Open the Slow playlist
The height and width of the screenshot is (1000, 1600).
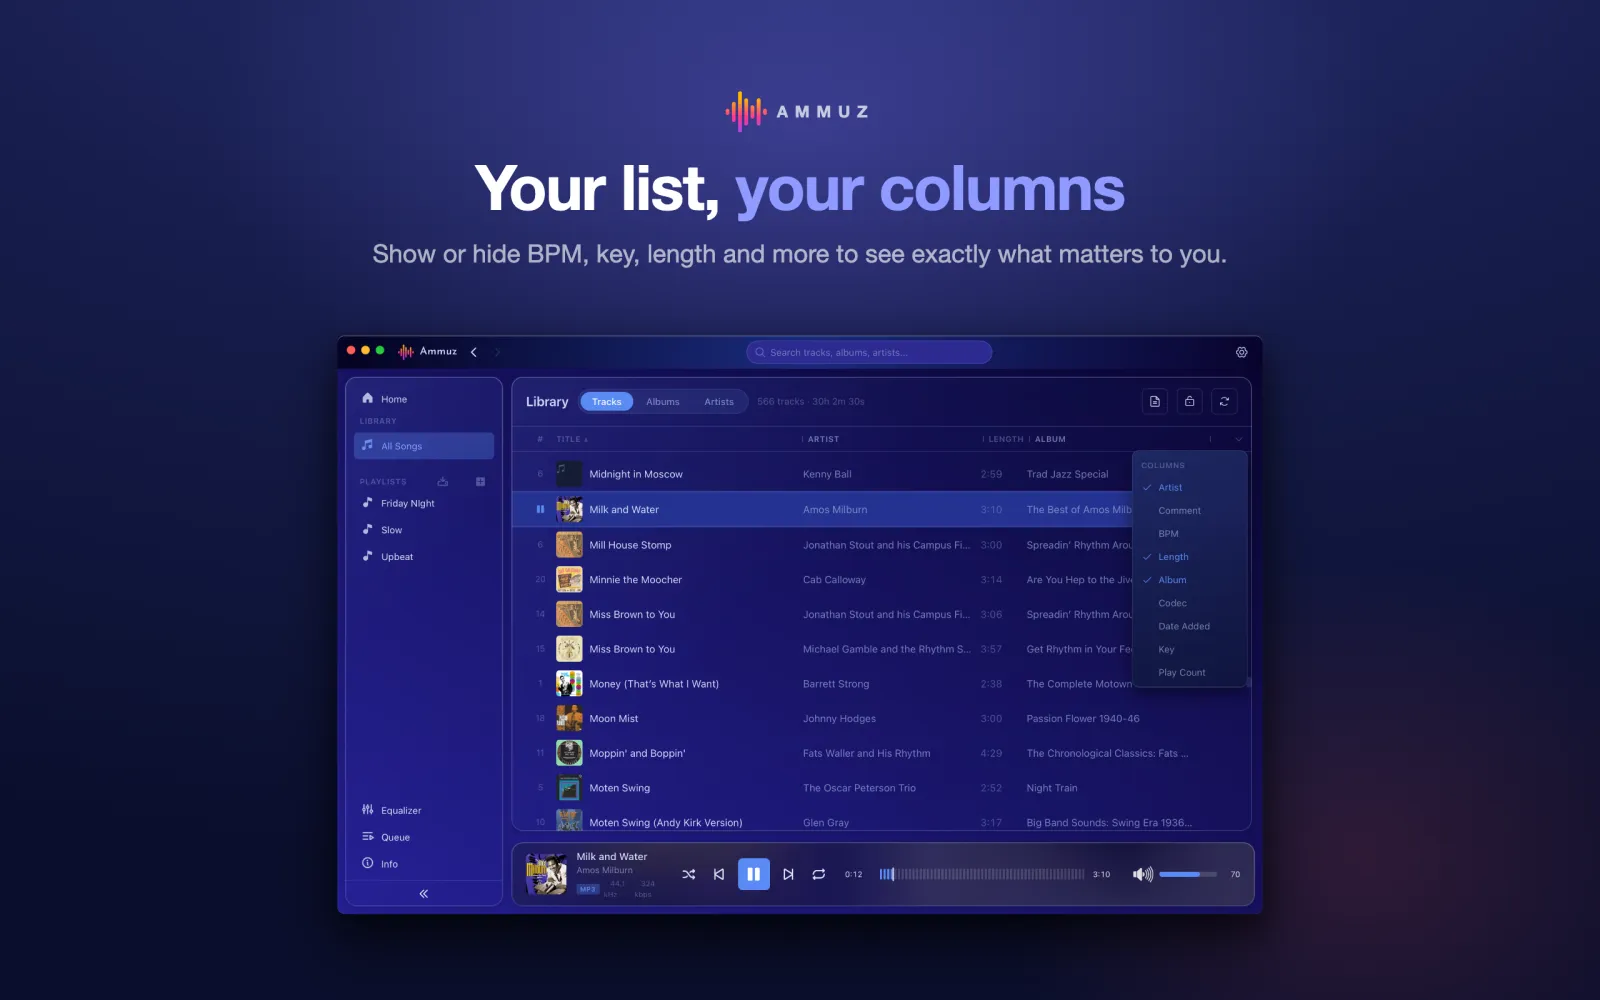pyautogui.click(x=424, y=530)
